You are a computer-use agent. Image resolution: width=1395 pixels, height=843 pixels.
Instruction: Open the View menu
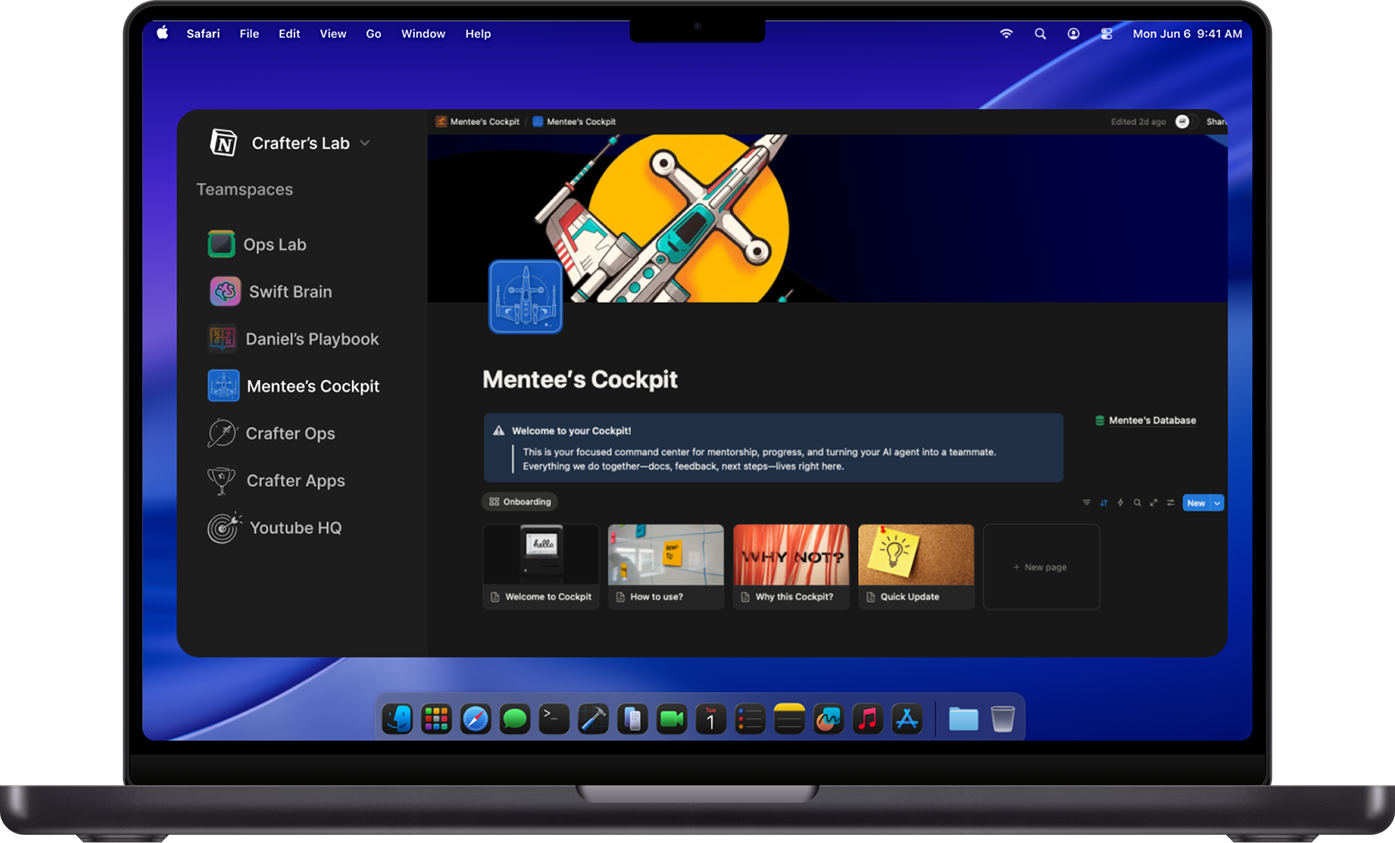pyautogui.click(x=333, y=33)
